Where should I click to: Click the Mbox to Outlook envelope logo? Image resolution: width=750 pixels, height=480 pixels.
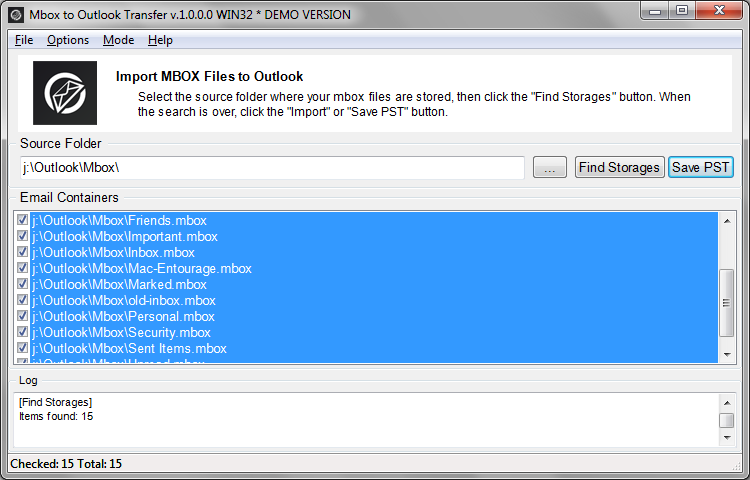[x=65, y=93]
